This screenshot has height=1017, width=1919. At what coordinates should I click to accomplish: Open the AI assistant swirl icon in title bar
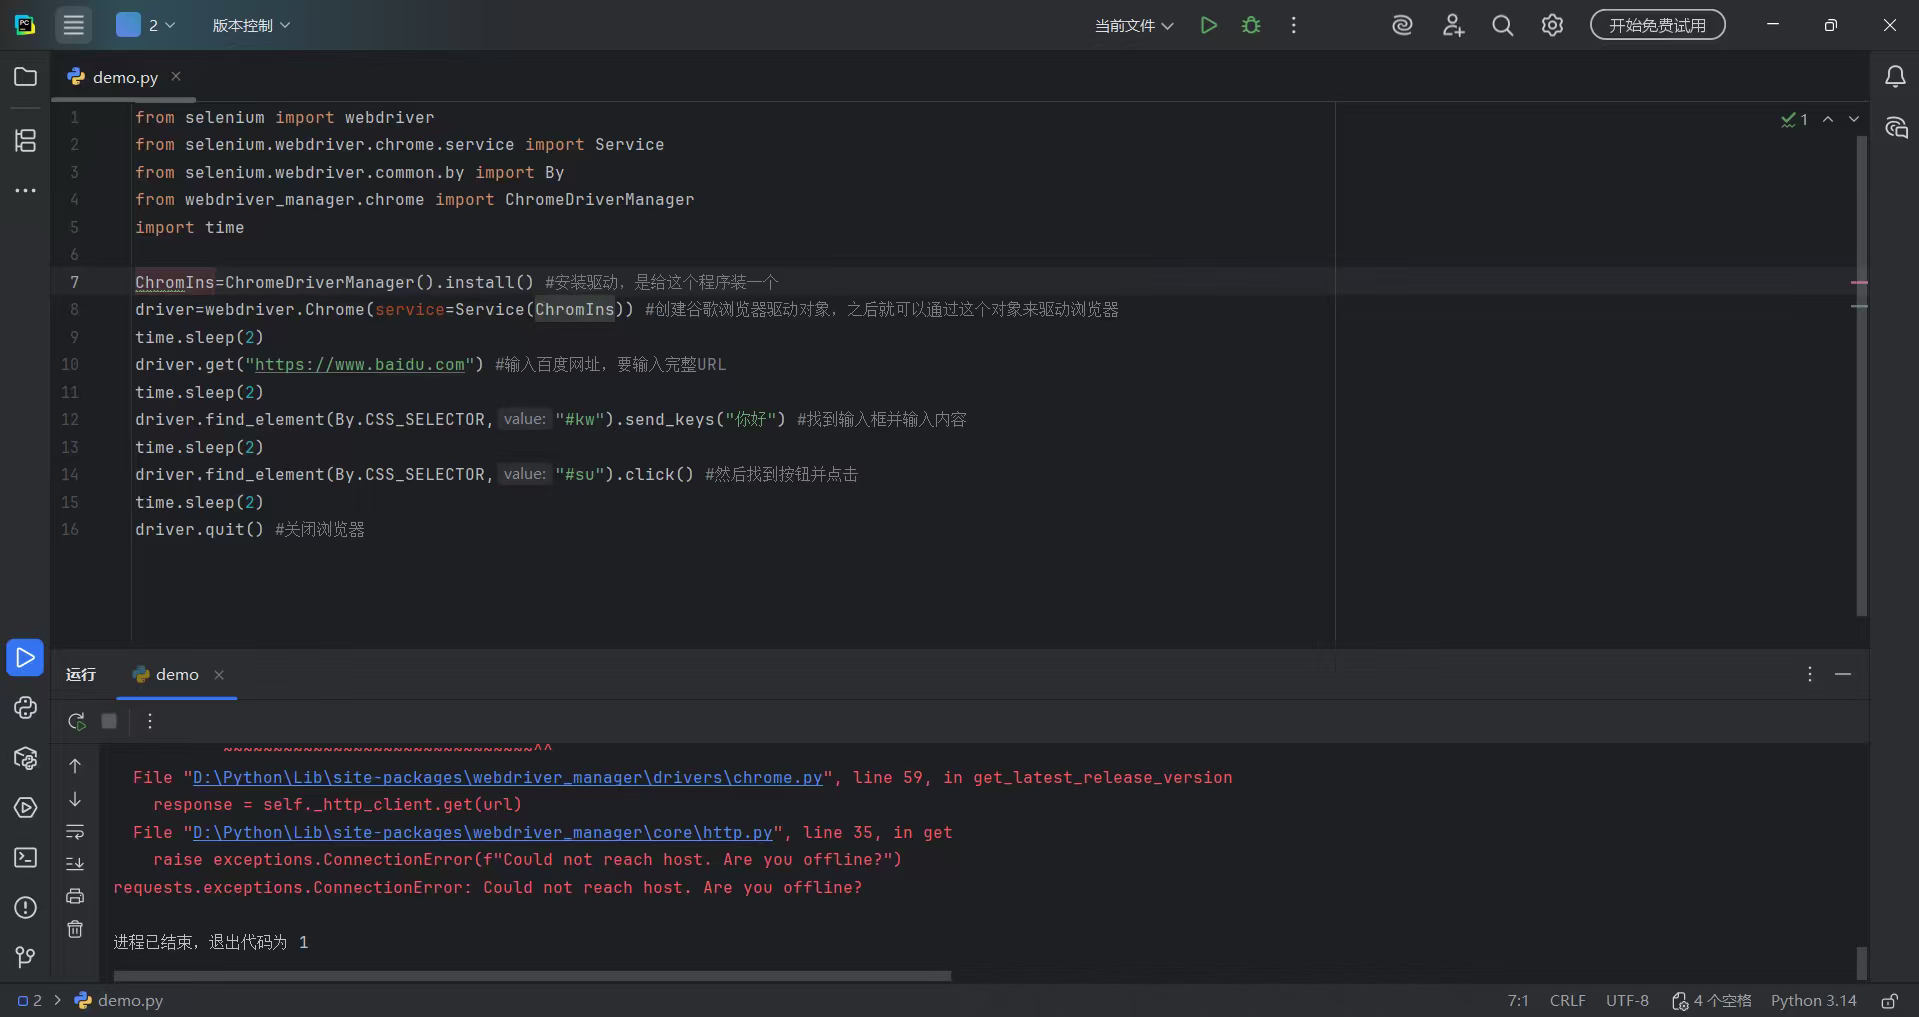(x=1402, y=25)
